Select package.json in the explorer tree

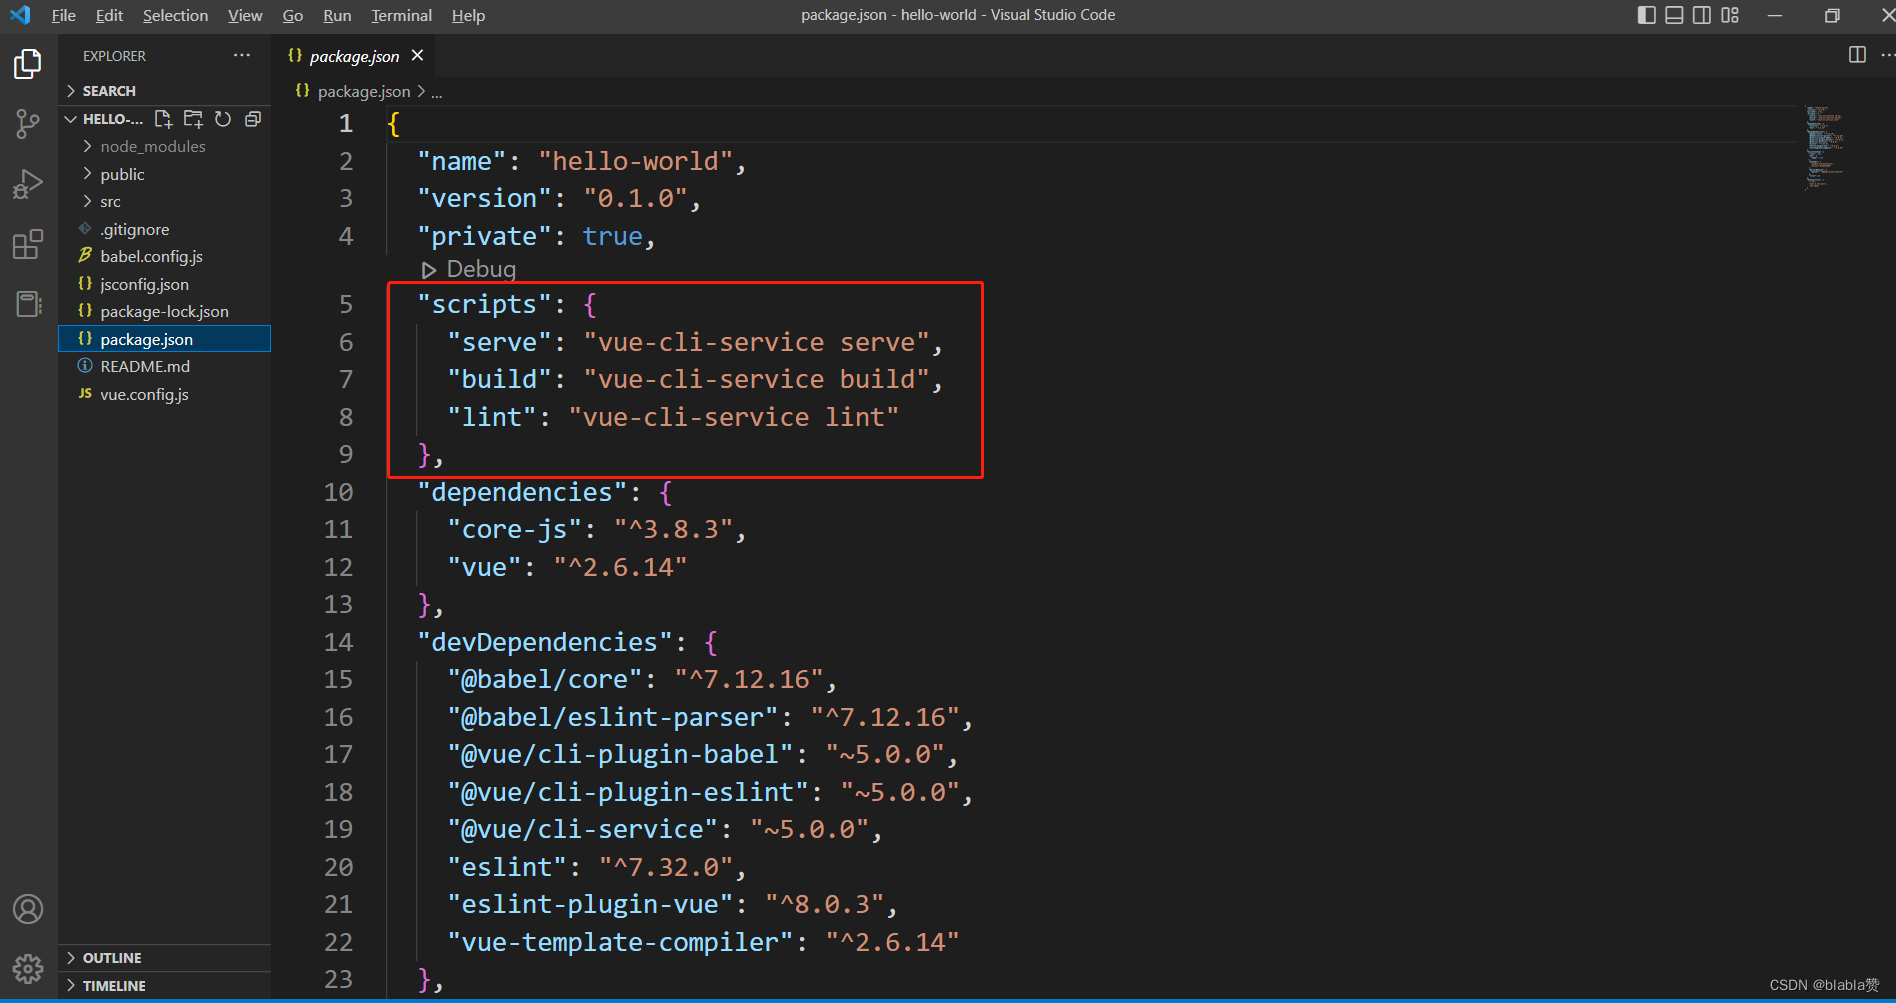tap(164, 339)
